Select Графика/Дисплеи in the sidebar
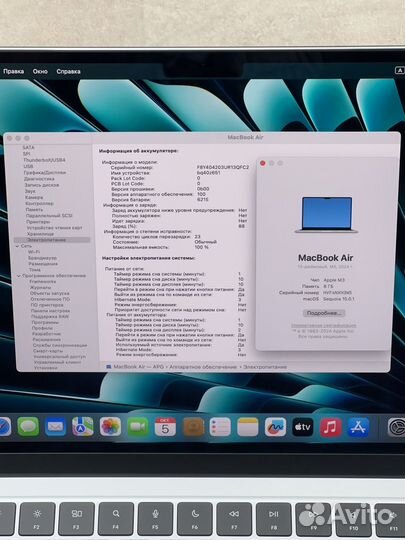 coord(44,172)
